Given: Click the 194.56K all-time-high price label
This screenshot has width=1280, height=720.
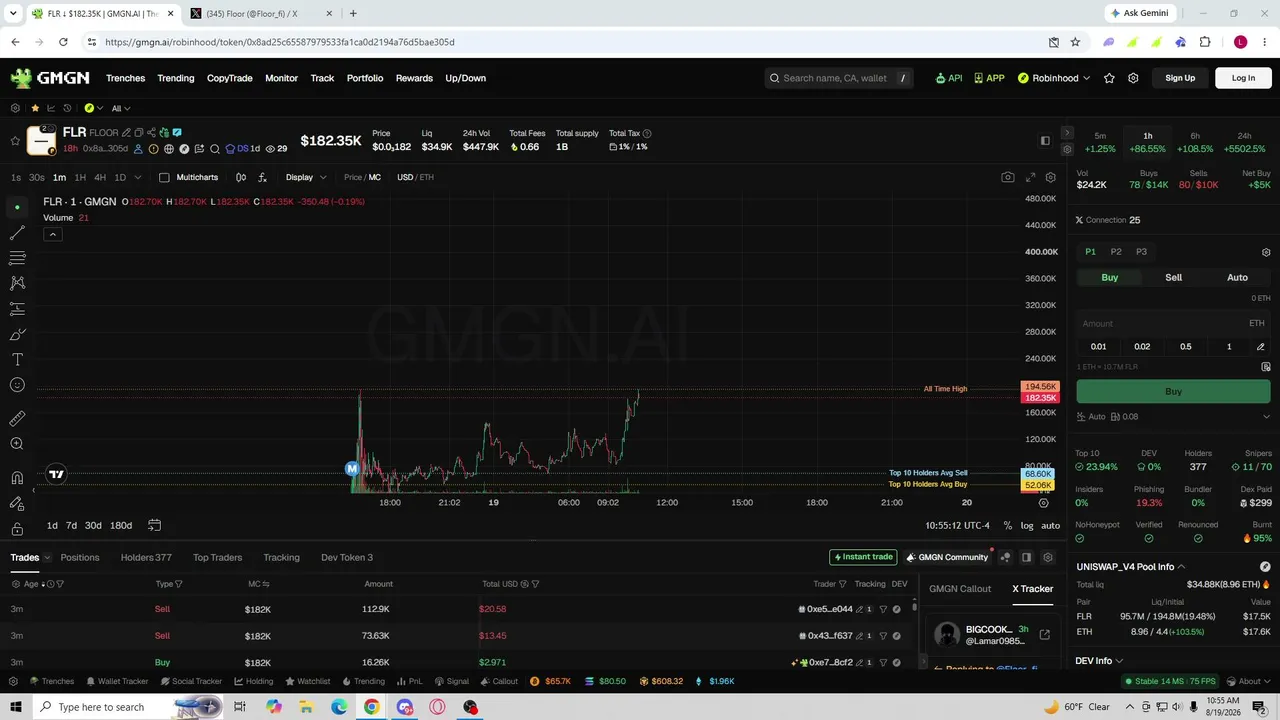Looking at the screenshot, I should [1040, 387].
